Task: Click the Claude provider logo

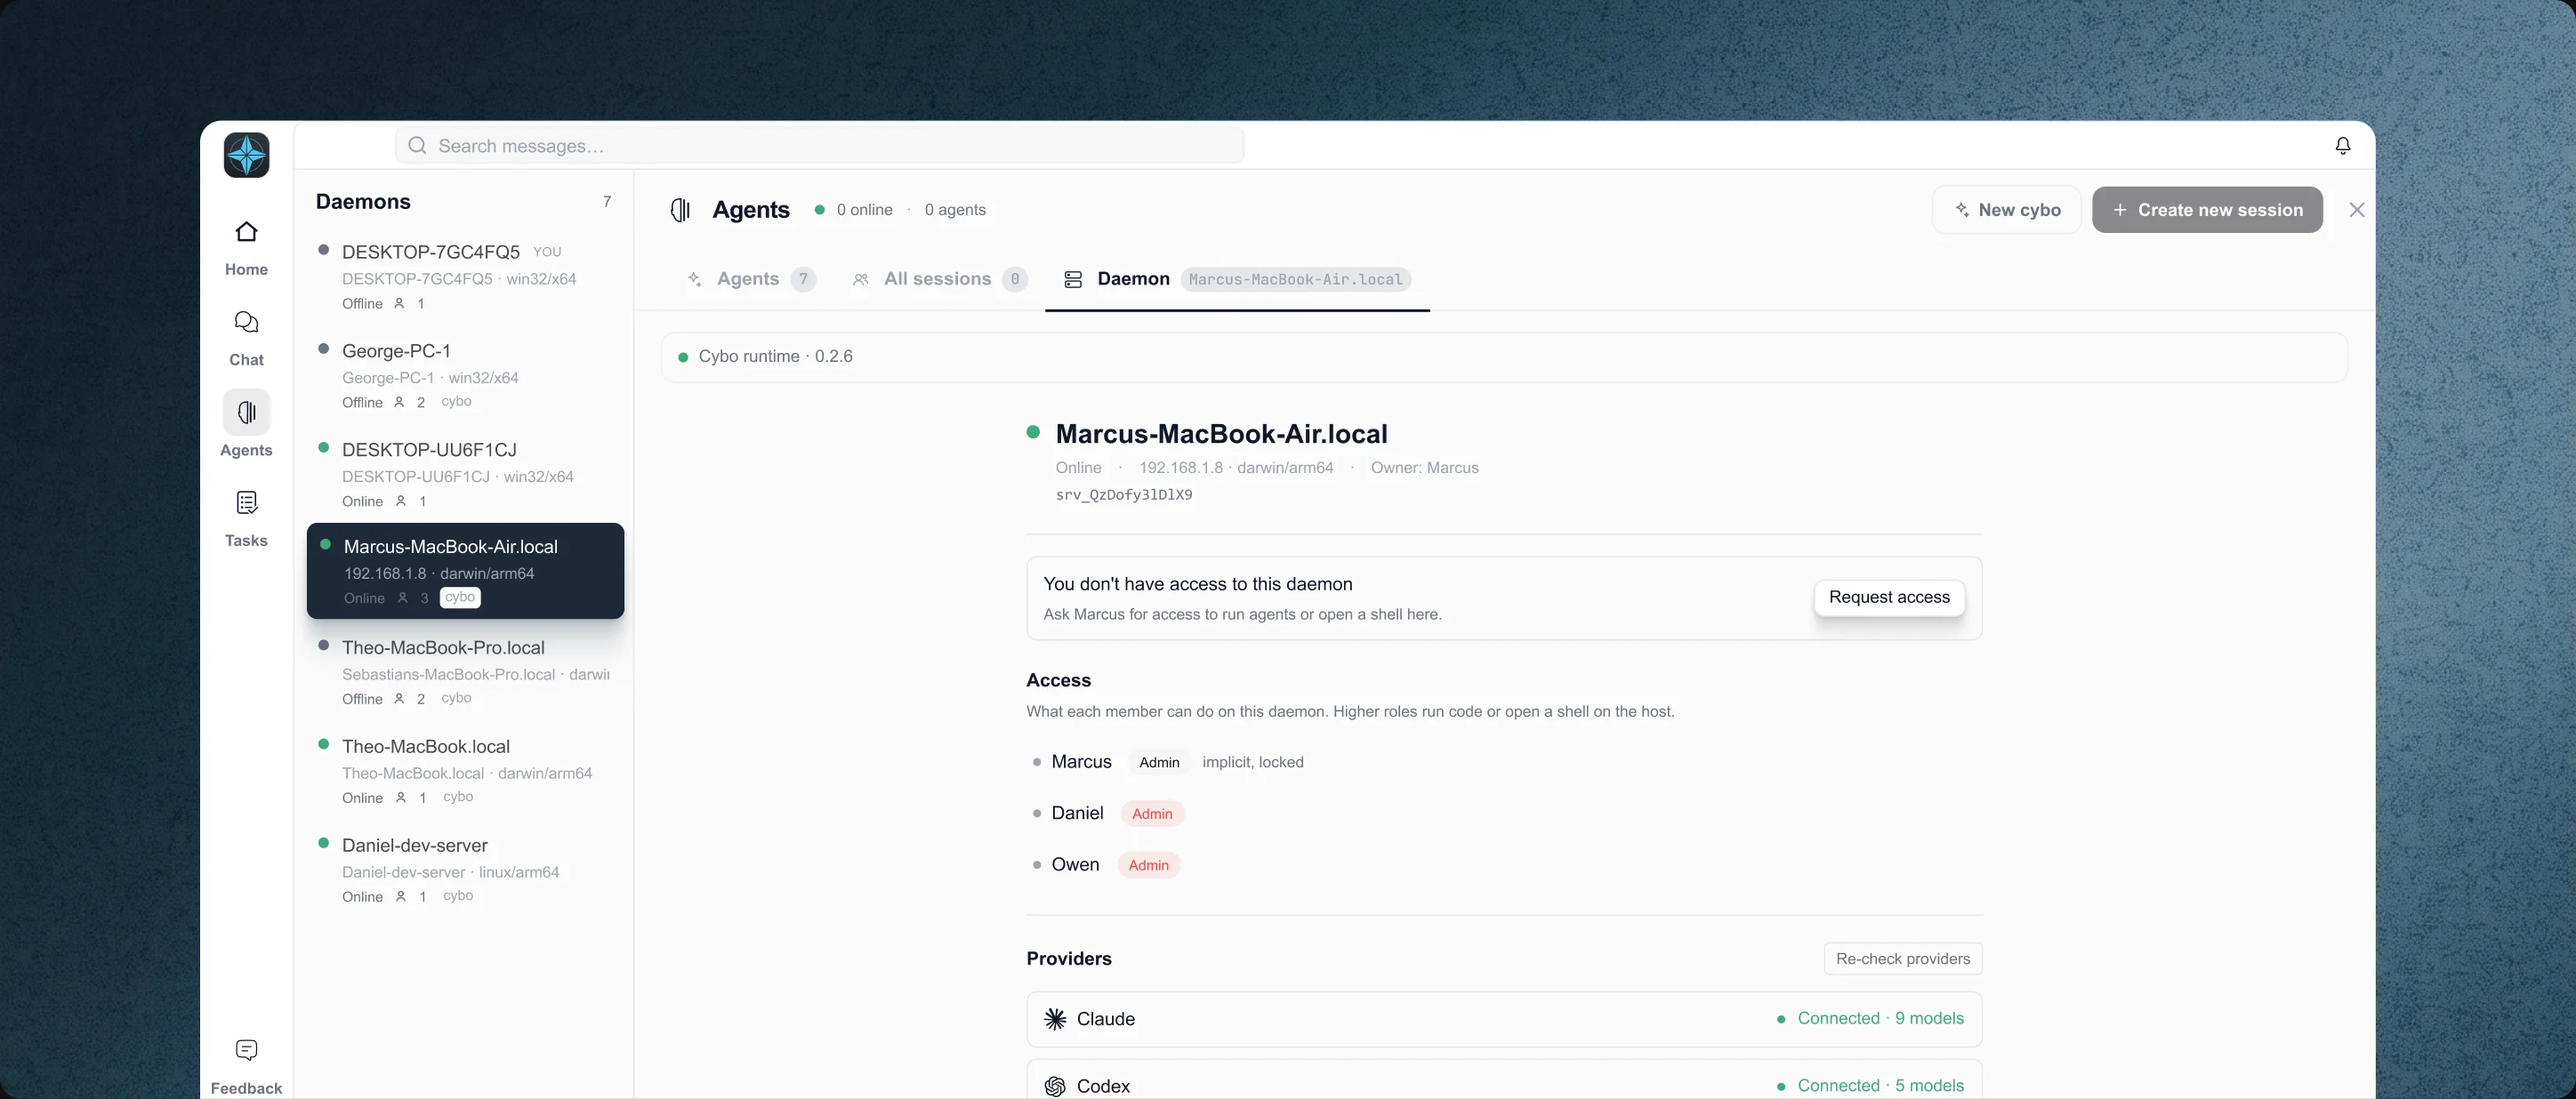Action: click(1054, 1019)
